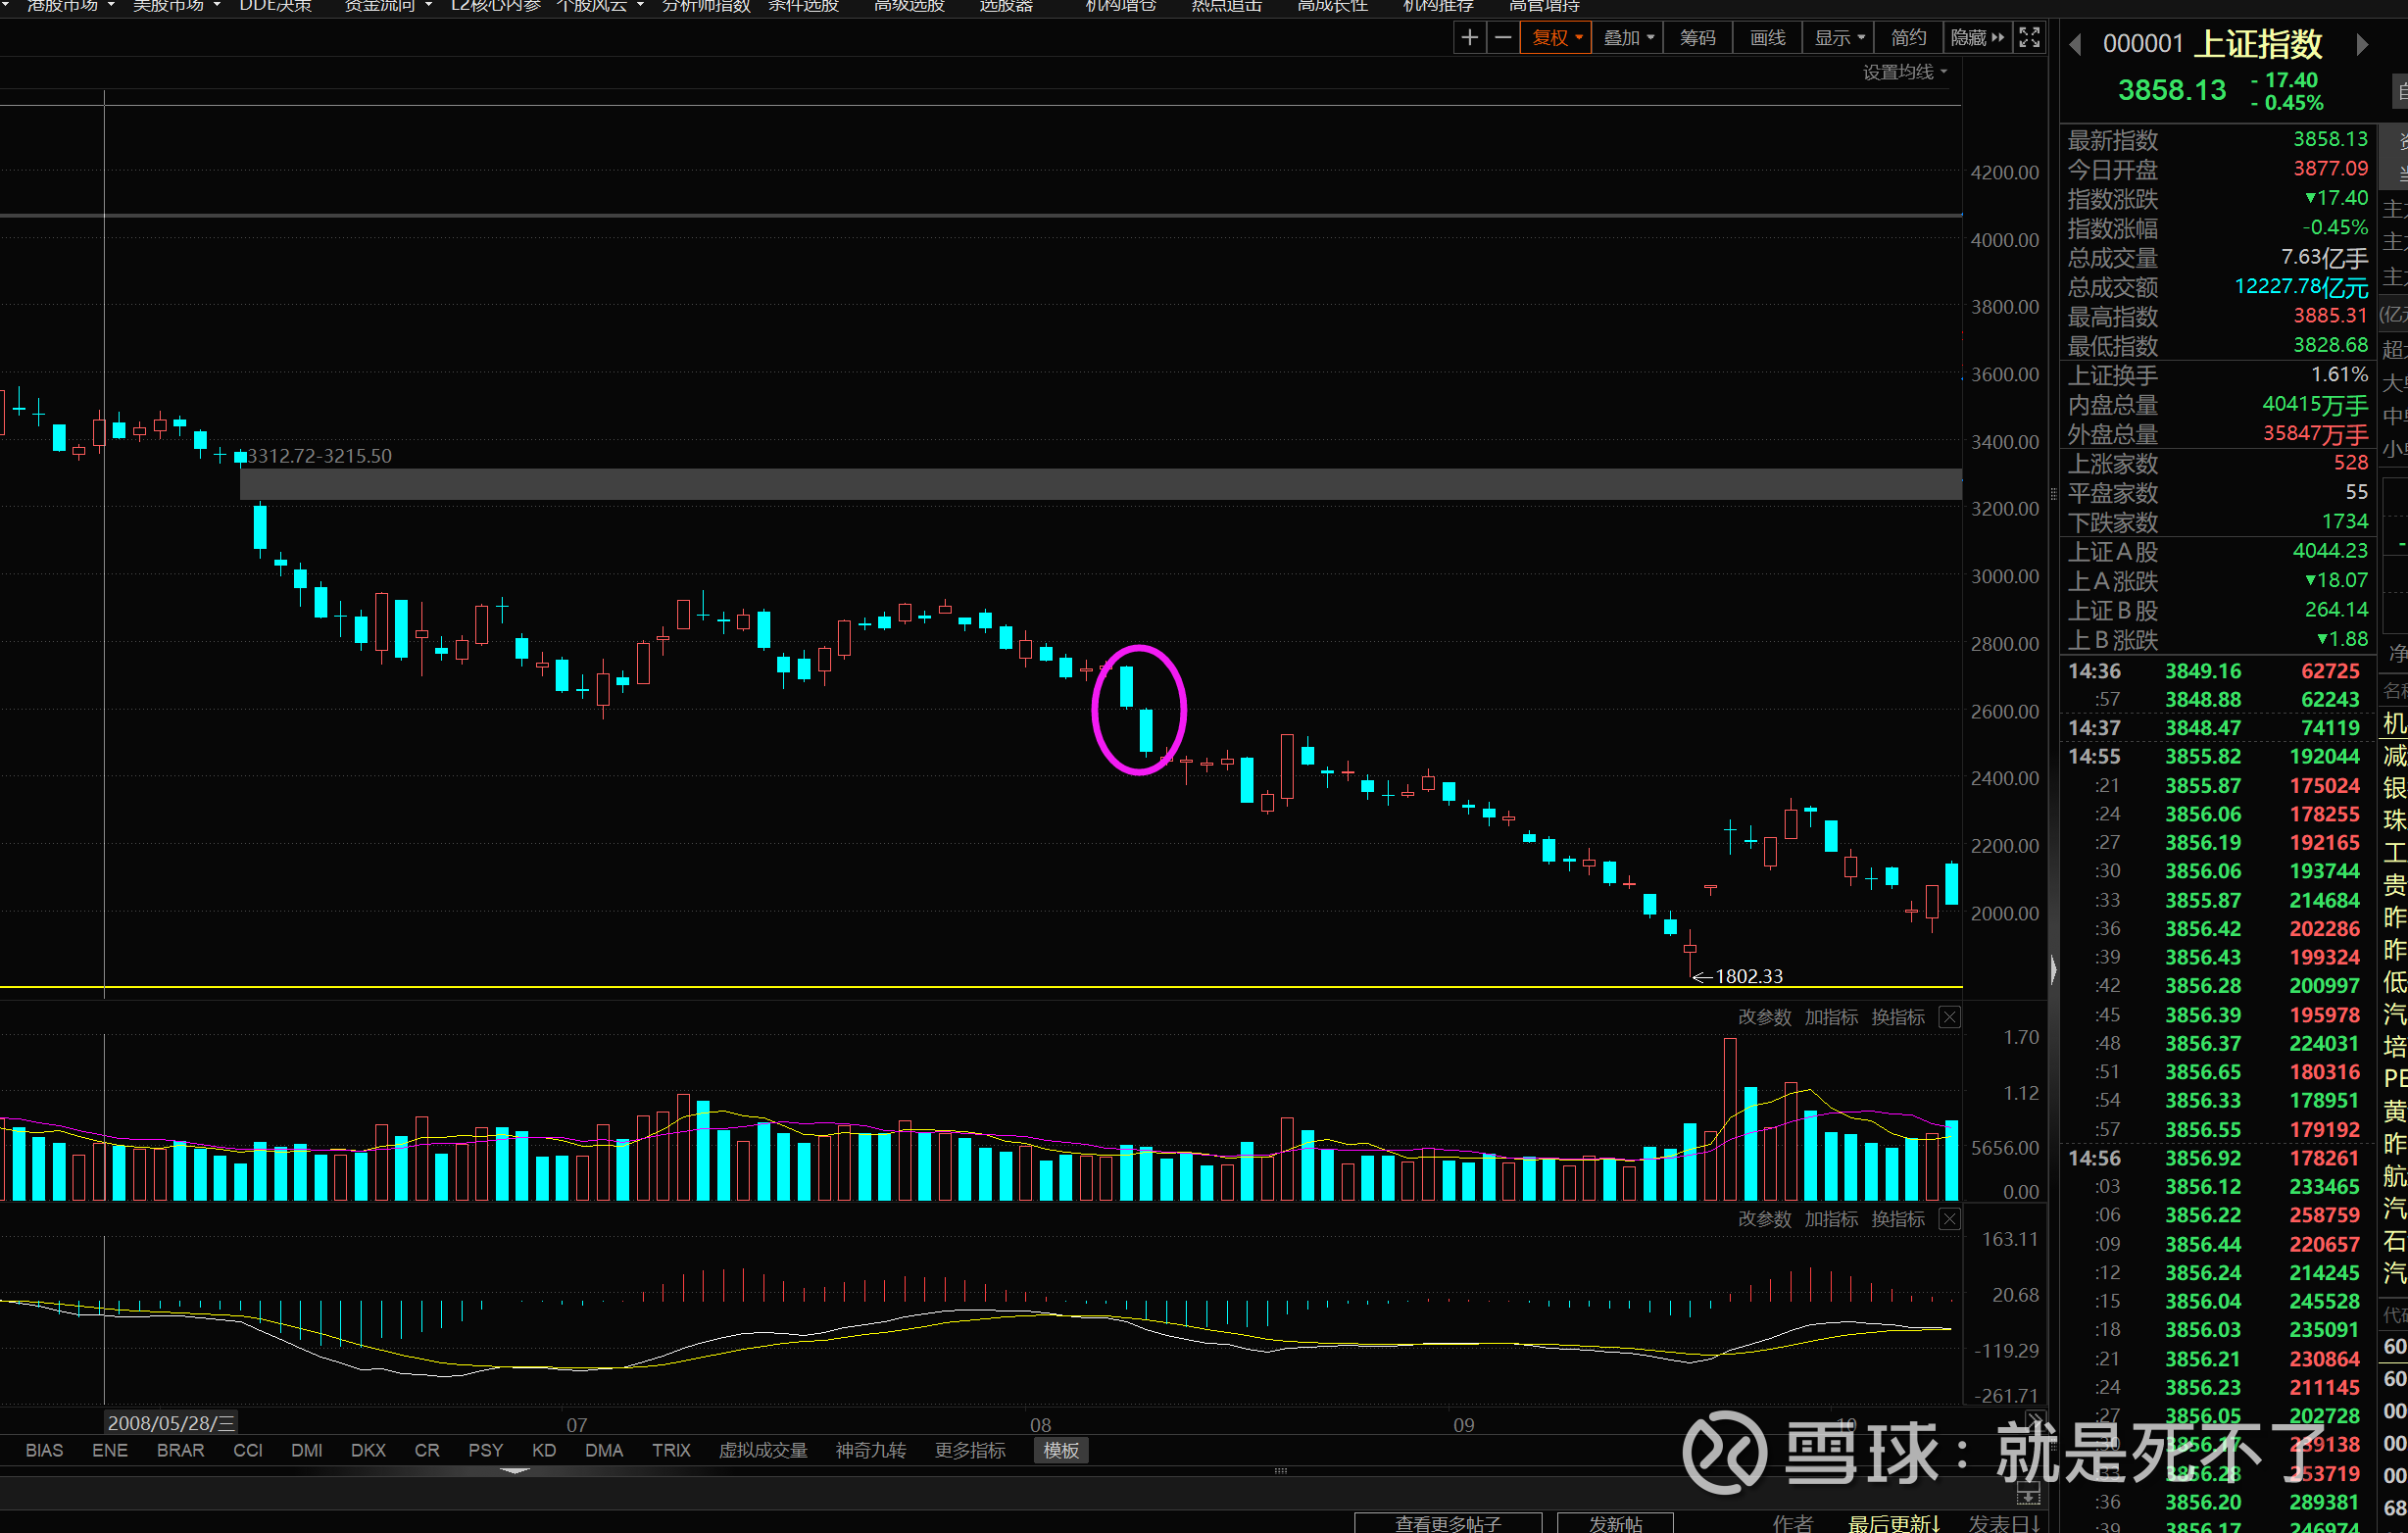Close the MACD indicator panel
The image size is (2408, 1533).
tap(1949, 1219)
